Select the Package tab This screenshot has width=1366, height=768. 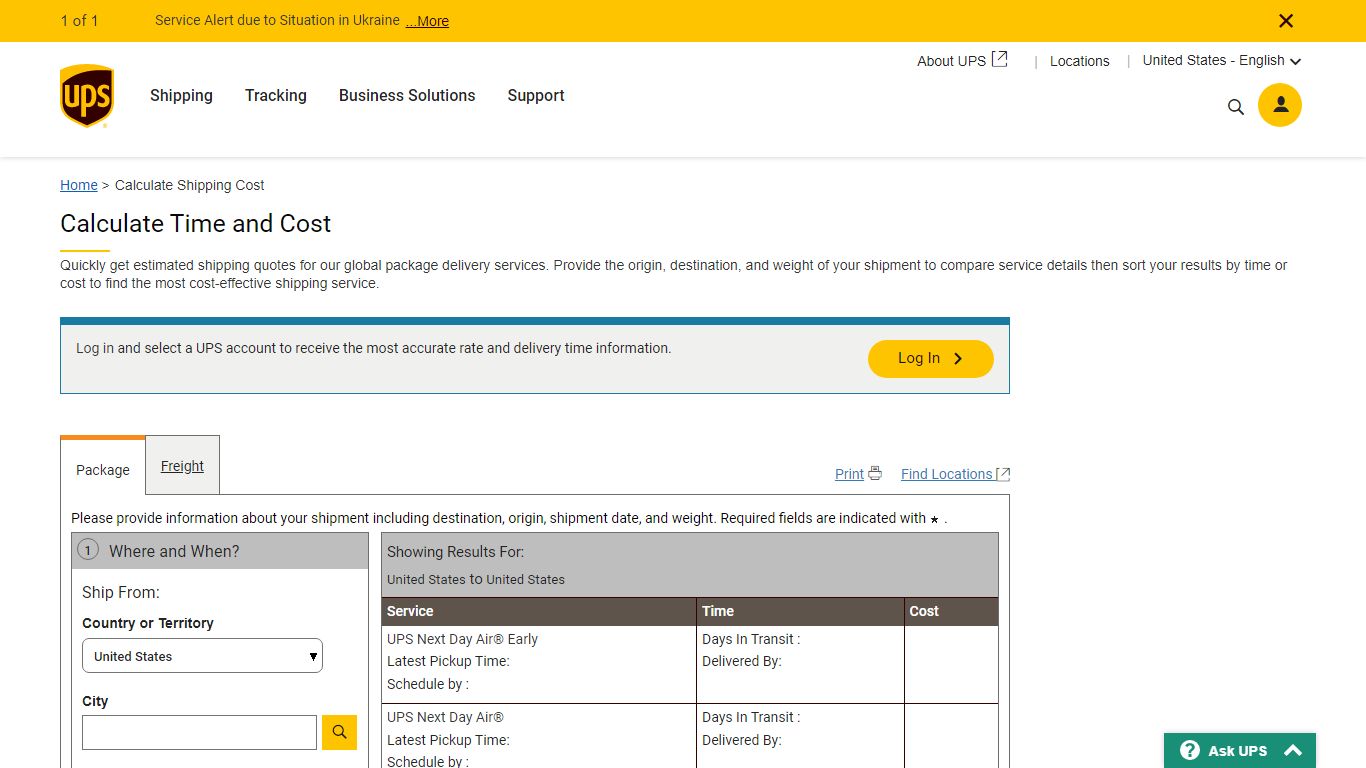pos(103,467)
